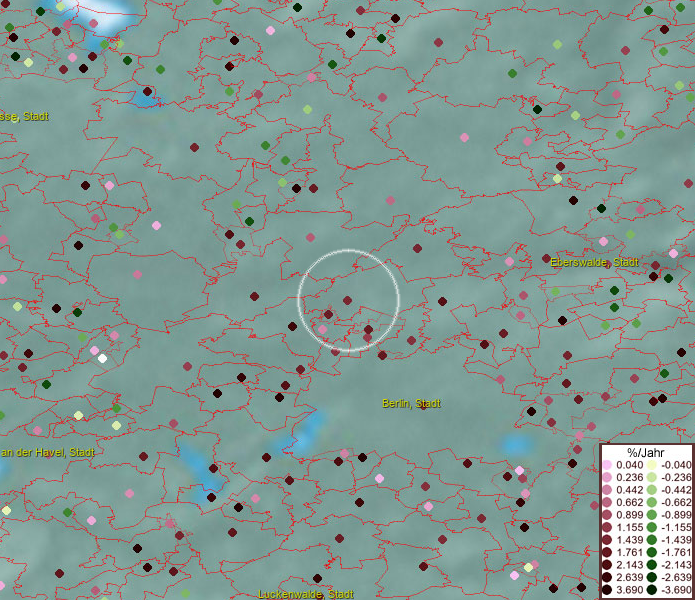Click the legend color swatch for 0.040
Screen dimensions: 695x600
[x=607, y=465]
